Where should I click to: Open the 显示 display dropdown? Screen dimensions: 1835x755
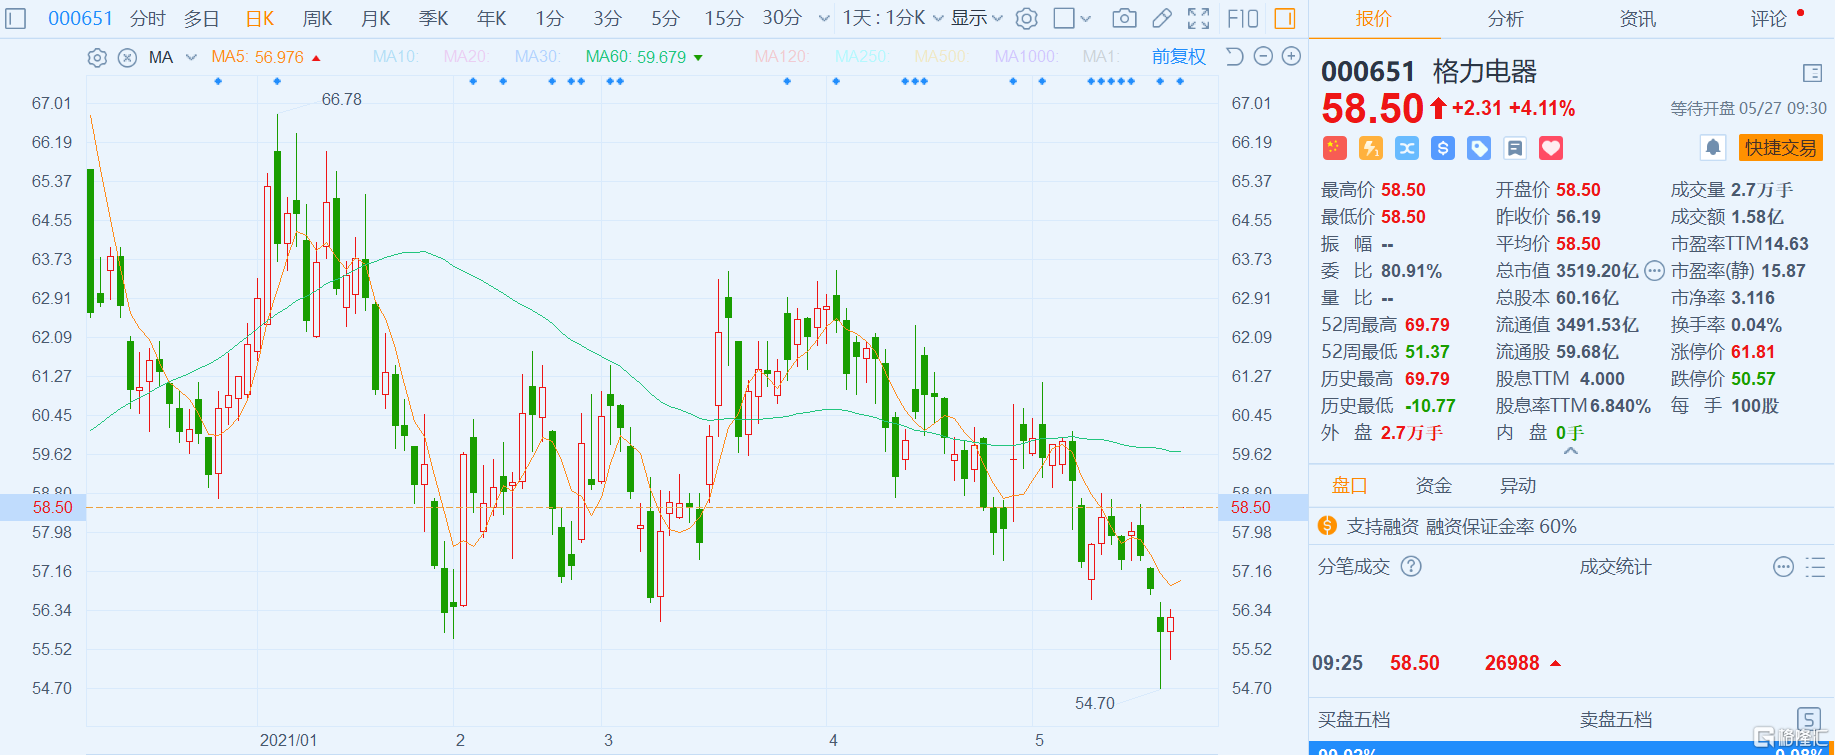[x=976, y=18]
